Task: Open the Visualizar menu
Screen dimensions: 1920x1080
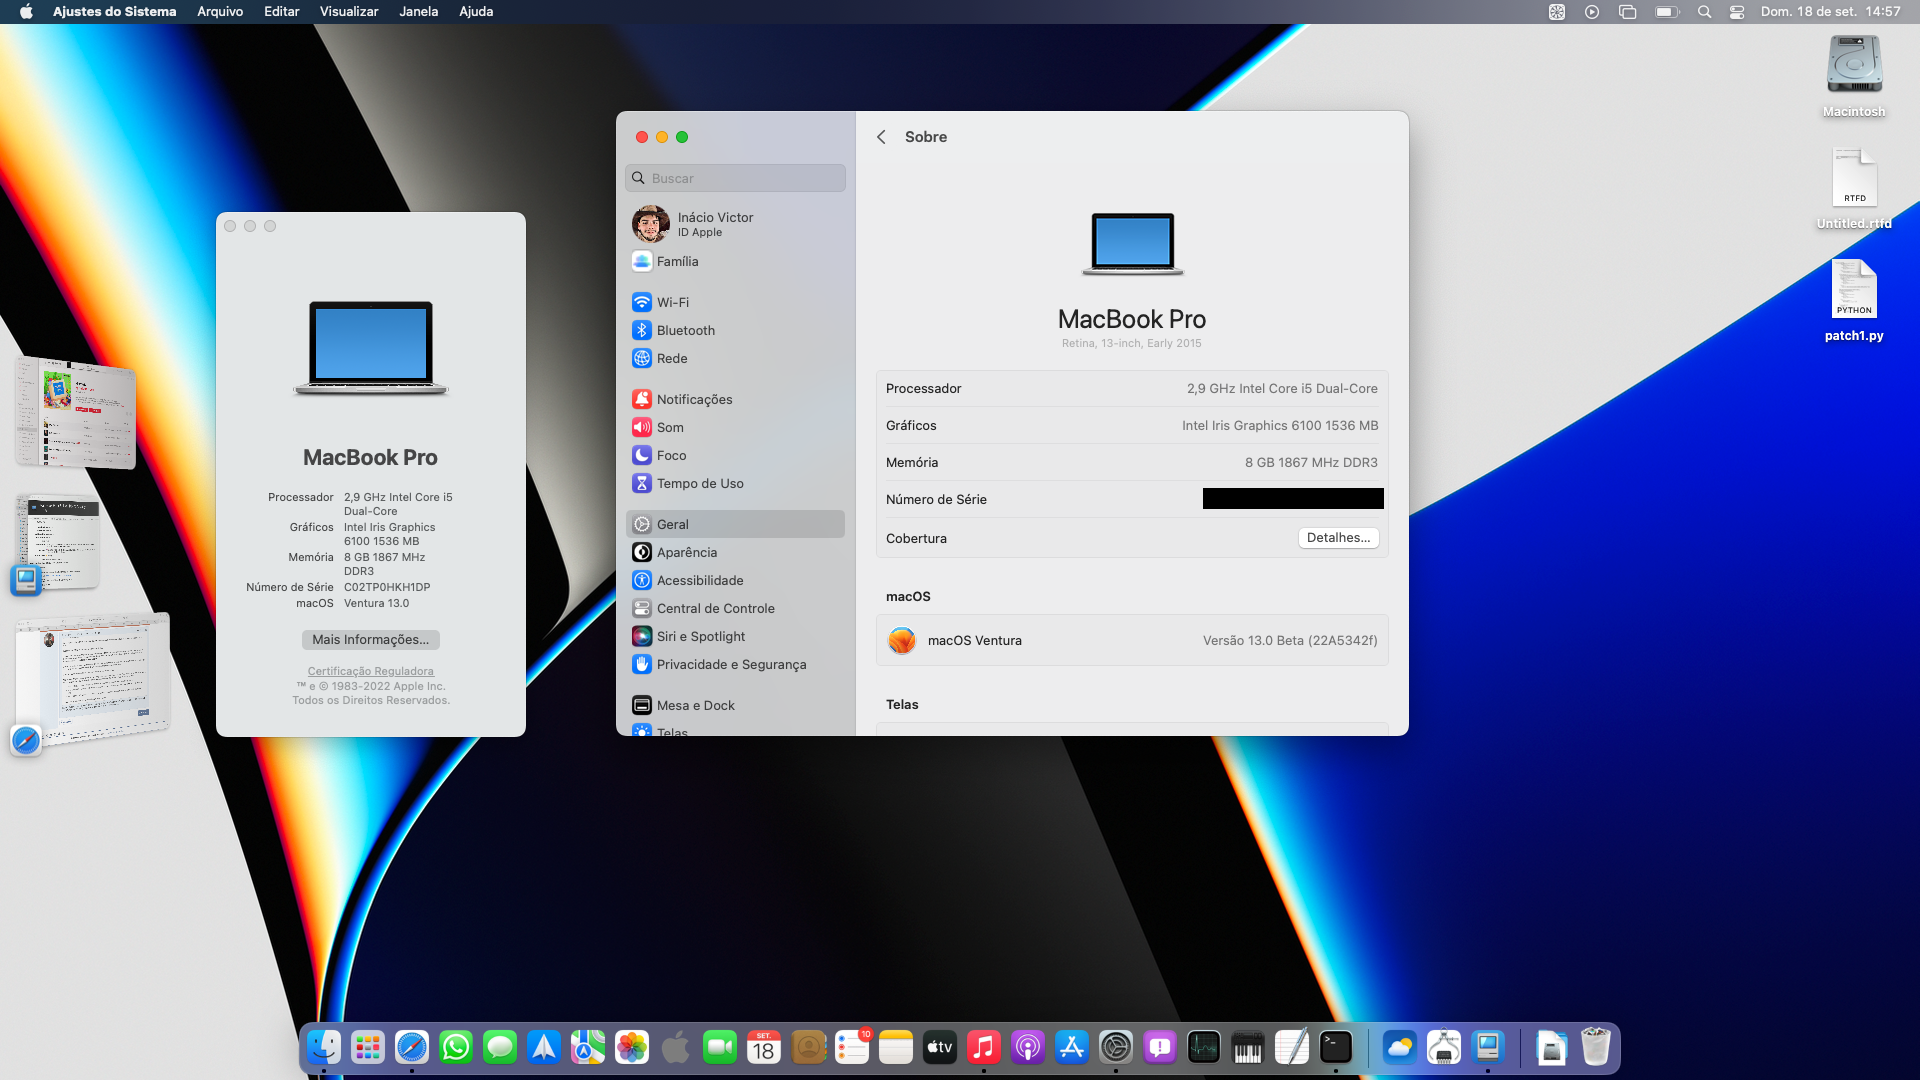Action: pyautogui.click(x=348, y=12)
